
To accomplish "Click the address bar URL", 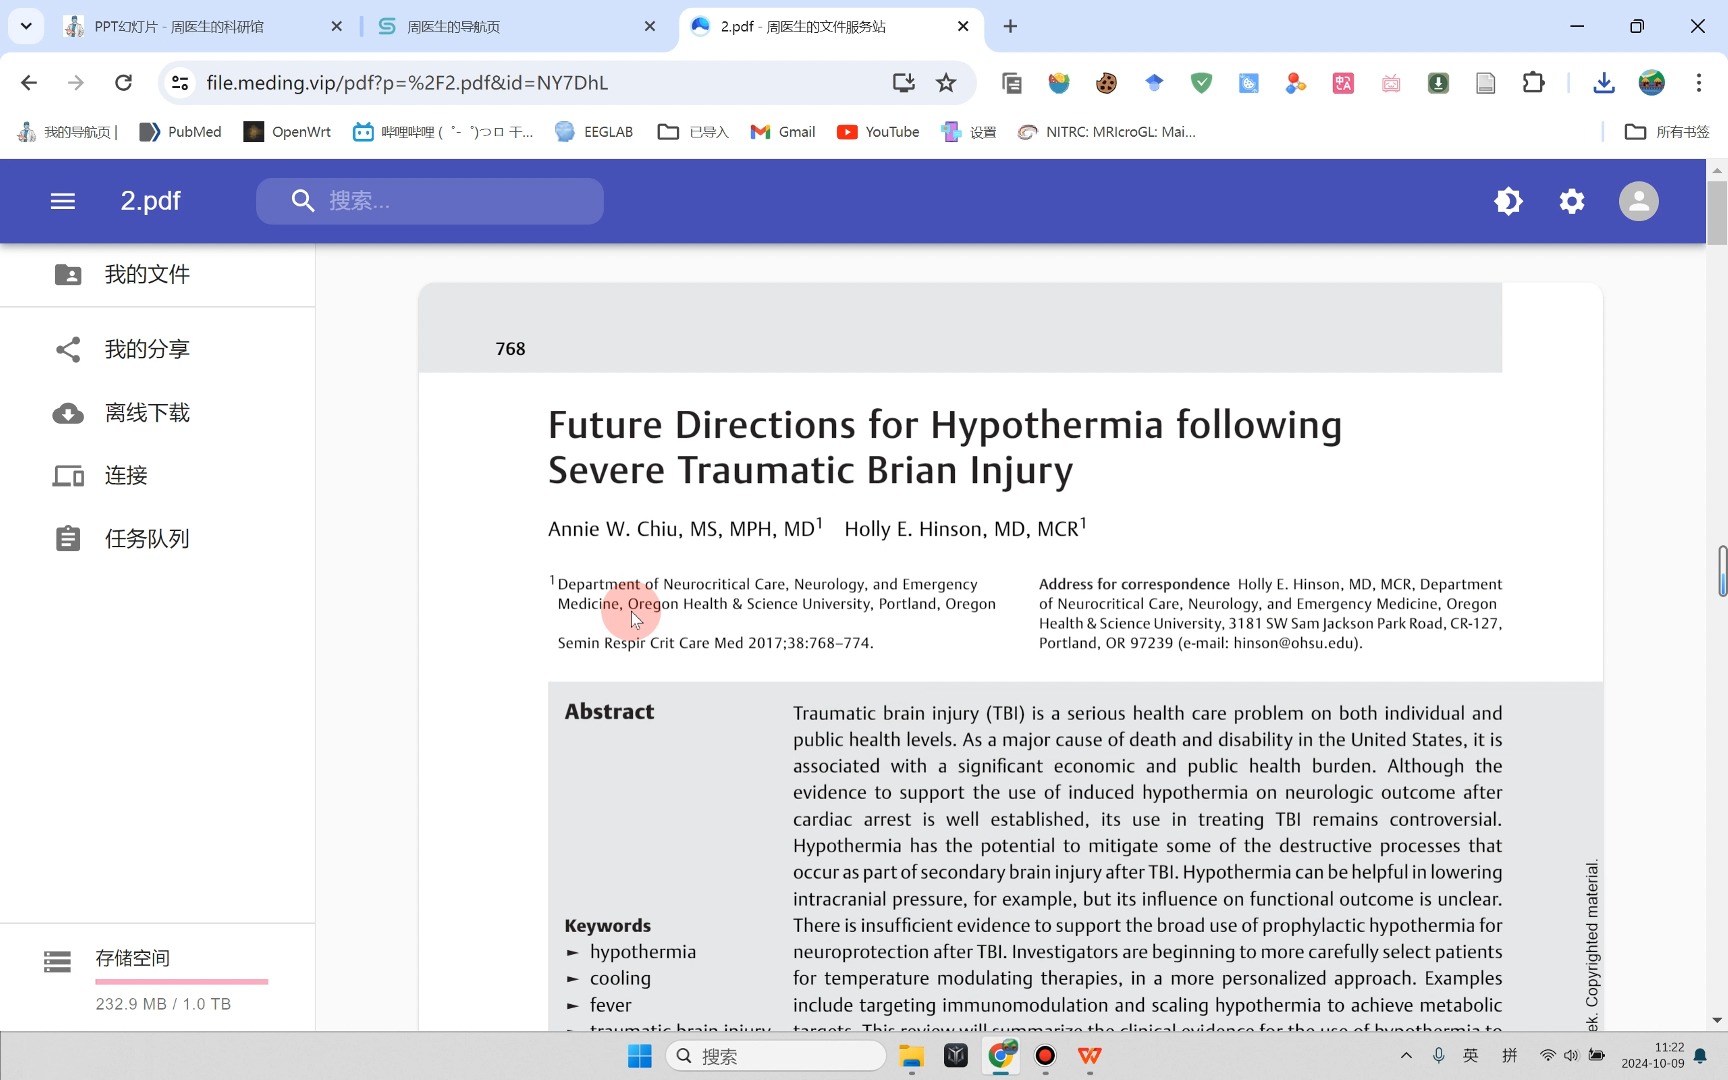I will (407, 83).
